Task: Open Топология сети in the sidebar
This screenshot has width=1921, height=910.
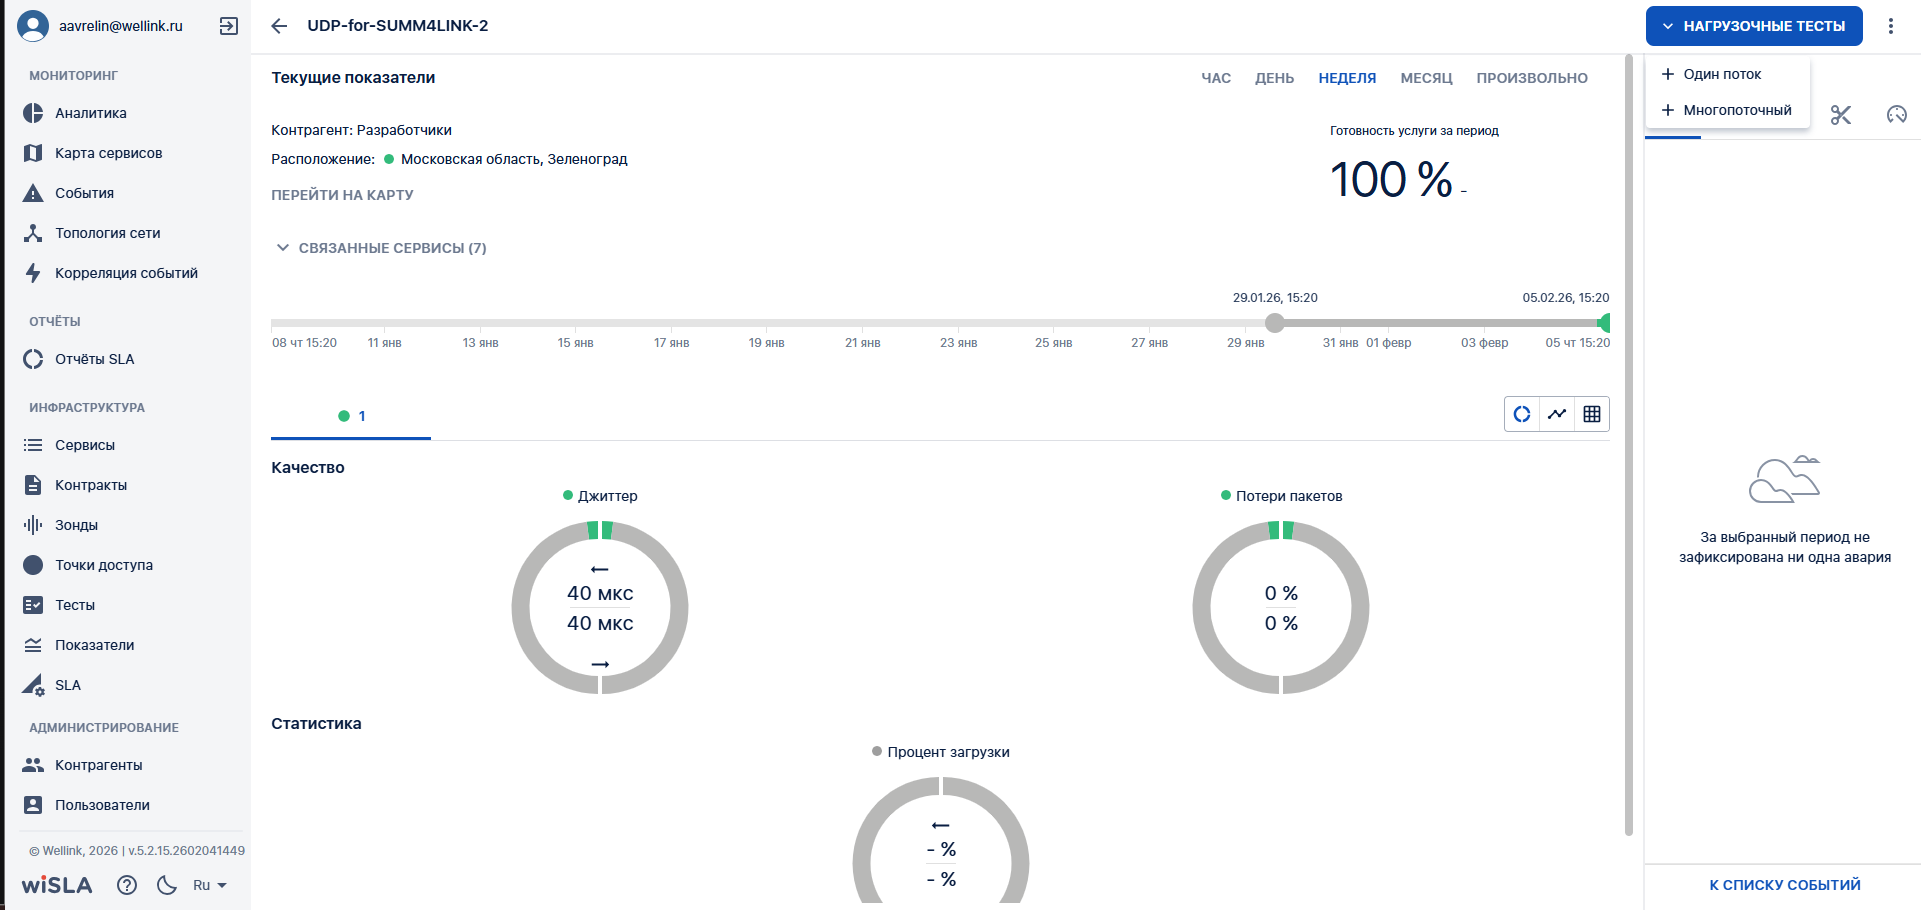Action: [x=107, y=233]
